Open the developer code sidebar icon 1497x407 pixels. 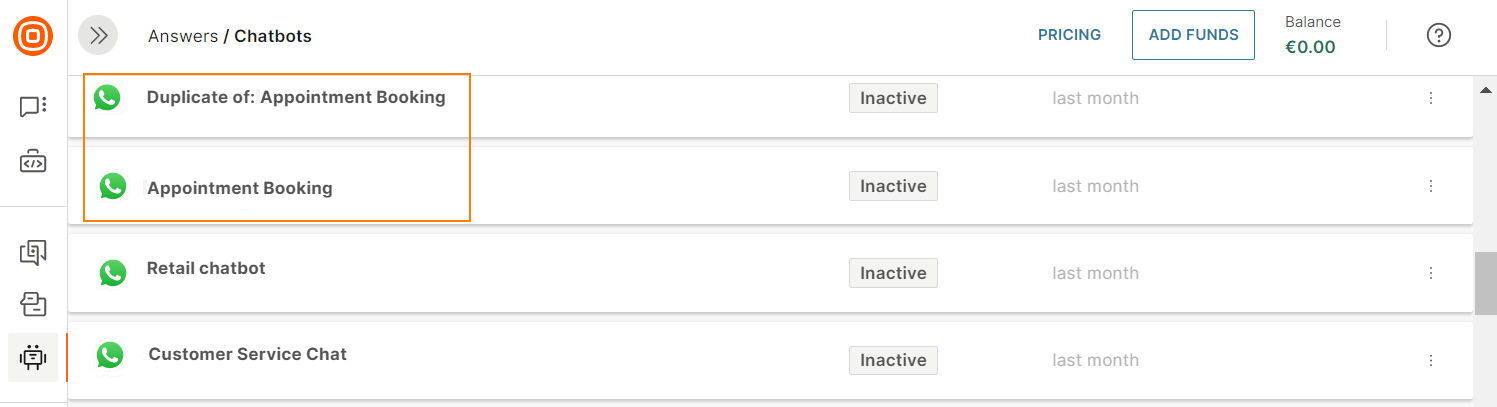pyautogui.click(x=33, y=161)
